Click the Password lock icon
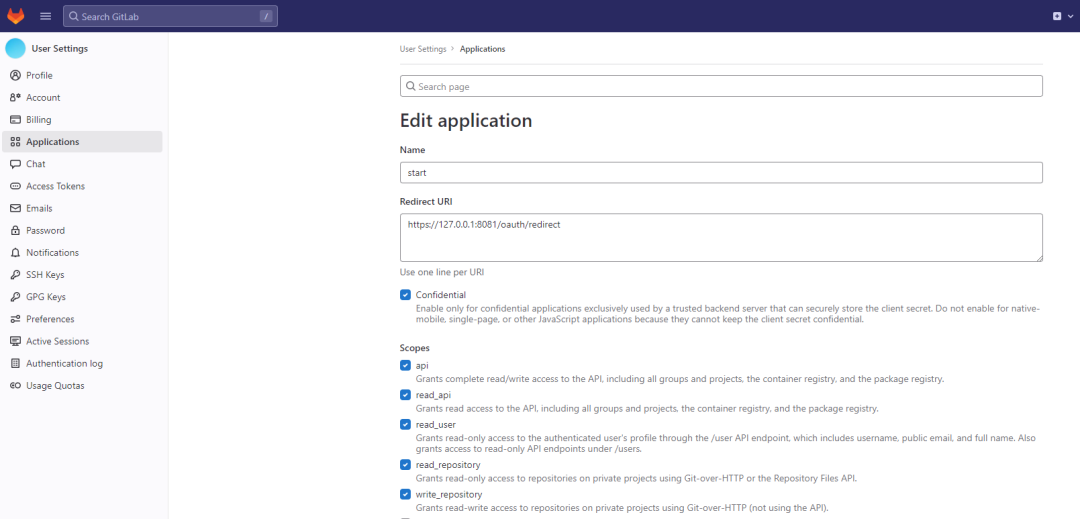This screenshot has height=519, width=1080. pyautogui.click(x=15, y=231)
